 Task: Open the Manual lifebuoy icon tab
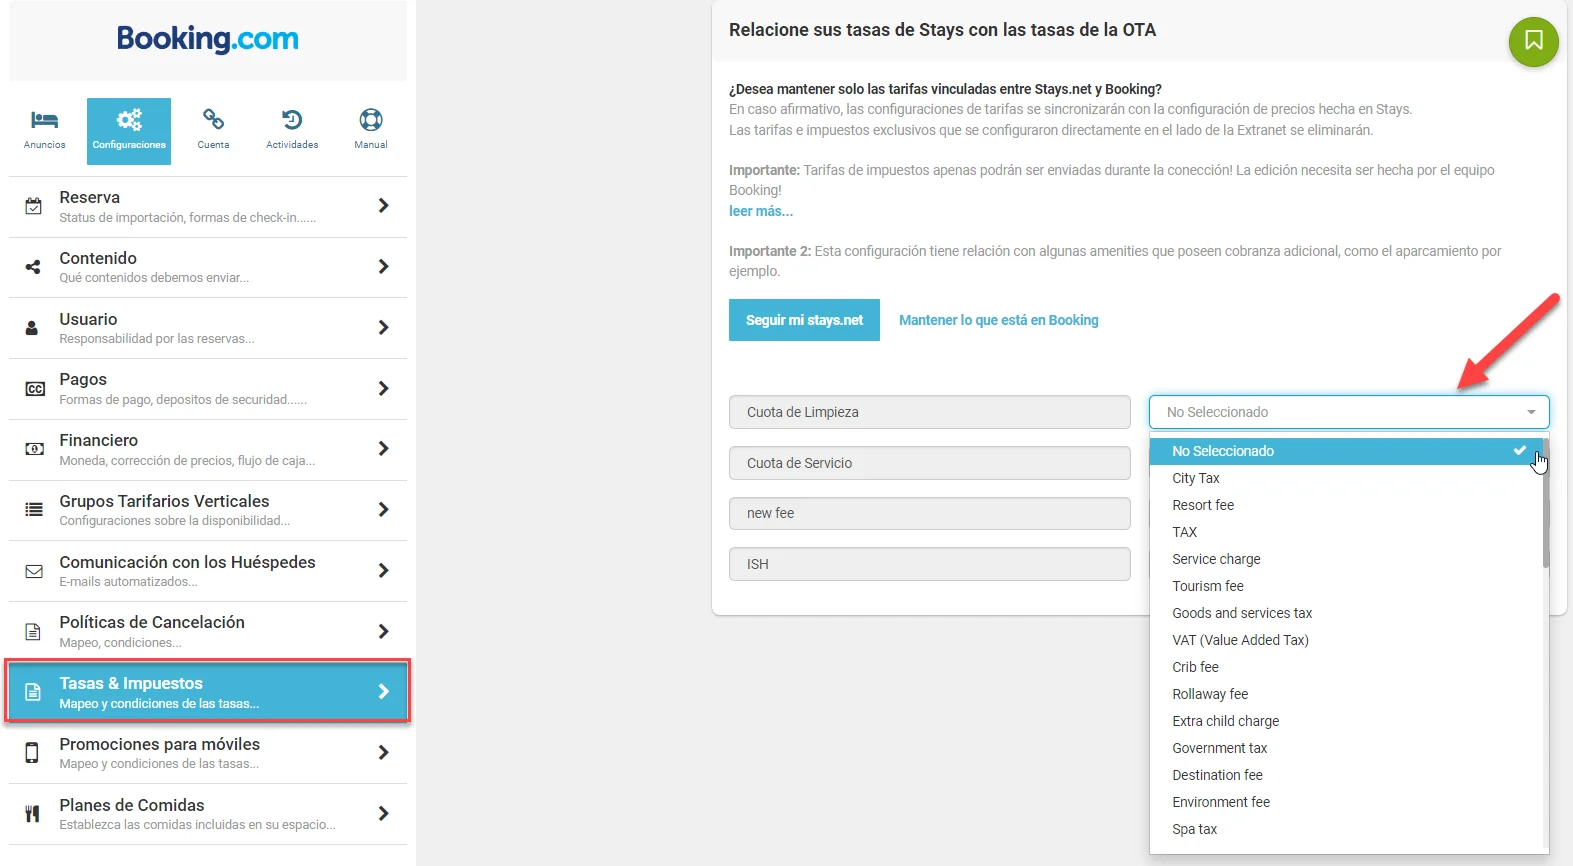point(371,131)
